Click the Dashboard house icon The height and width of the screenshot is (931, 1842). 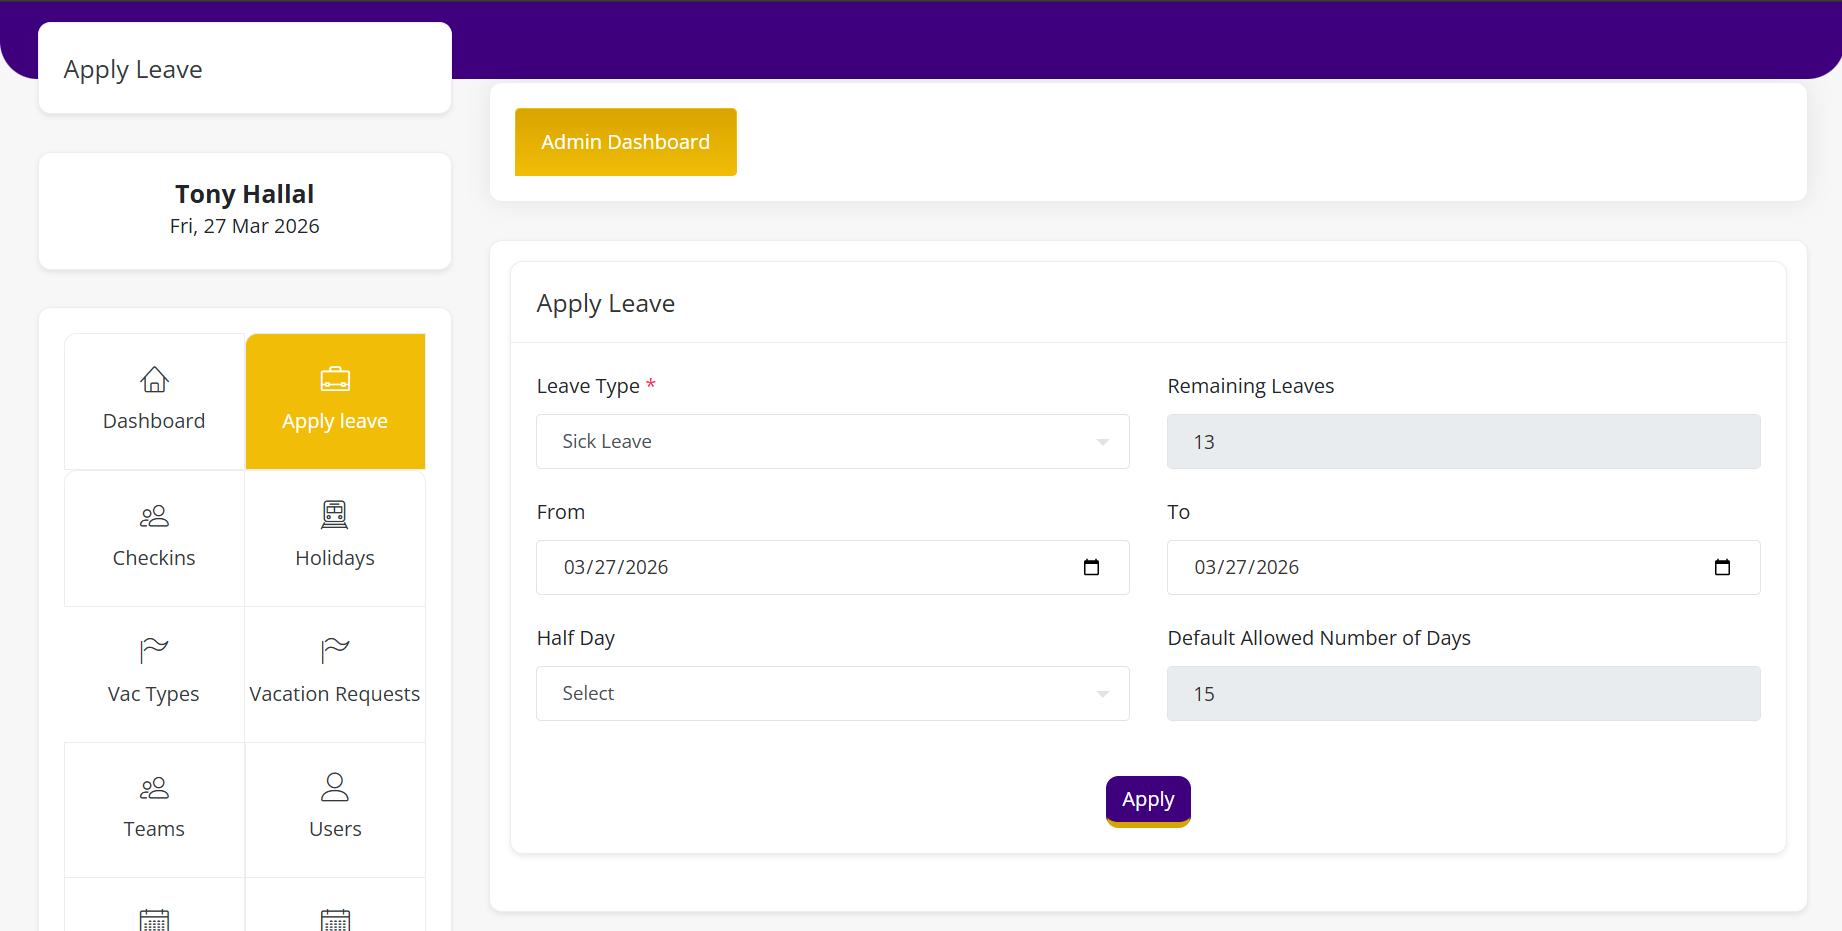[x=154, y=380]
